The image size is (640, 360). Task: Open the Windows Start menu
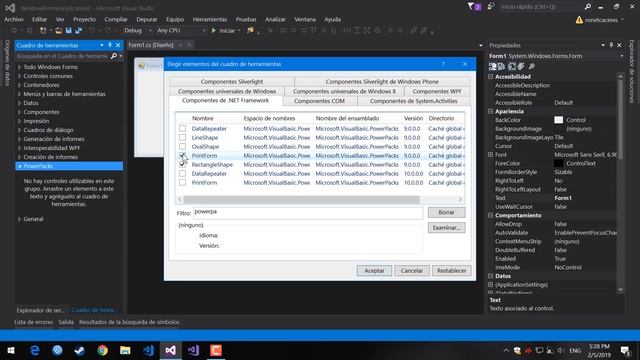[11, 350]
